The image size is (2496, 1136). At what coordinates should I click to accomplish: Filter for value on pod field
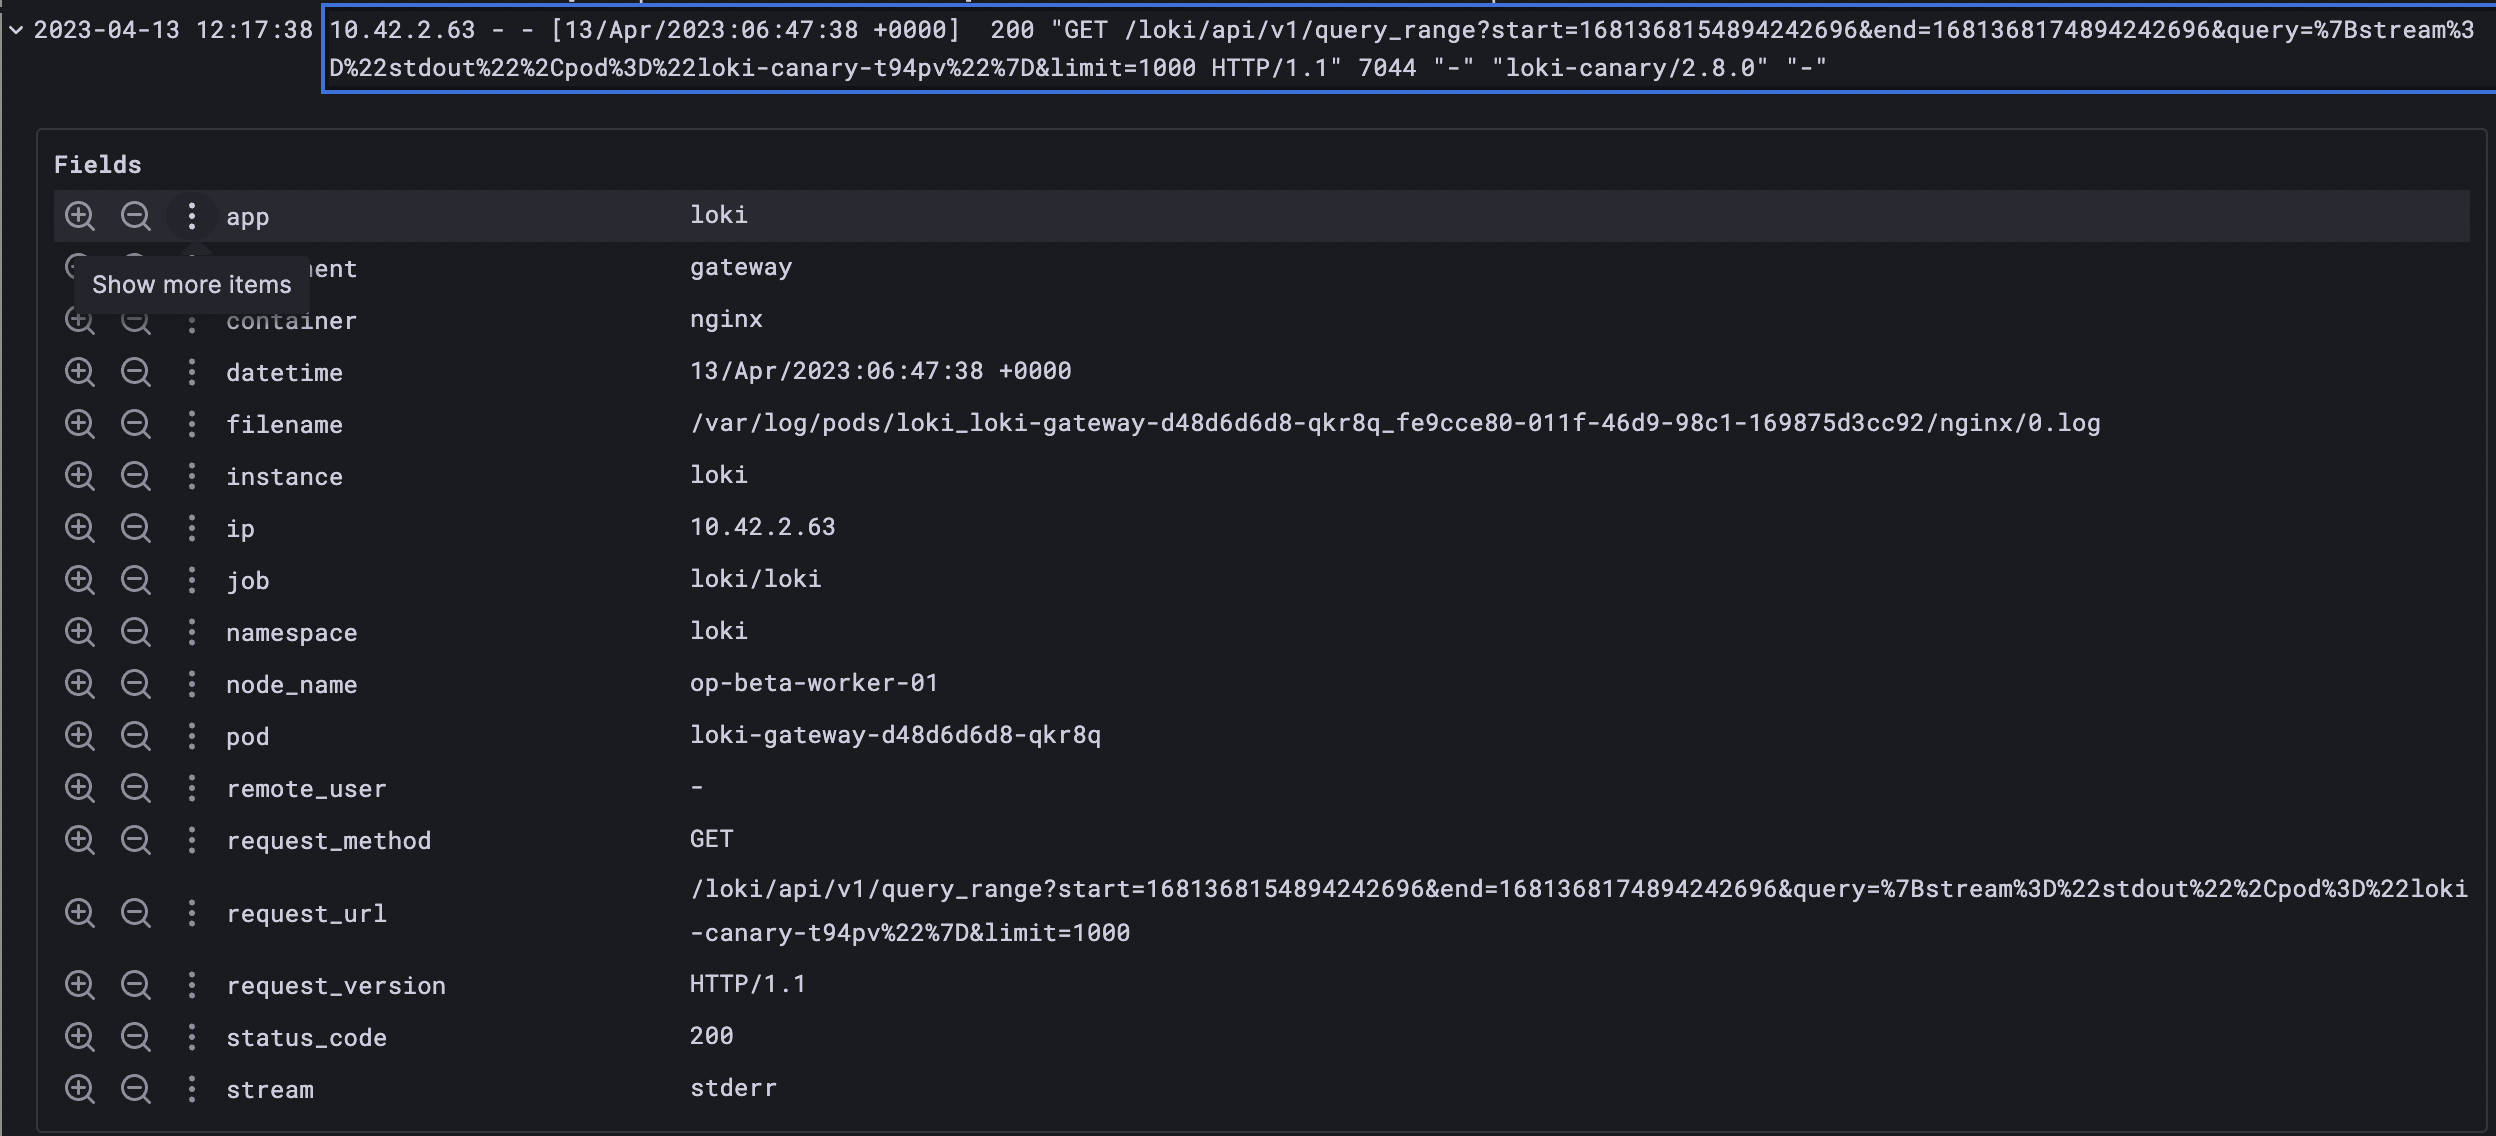tap(79, 736)
